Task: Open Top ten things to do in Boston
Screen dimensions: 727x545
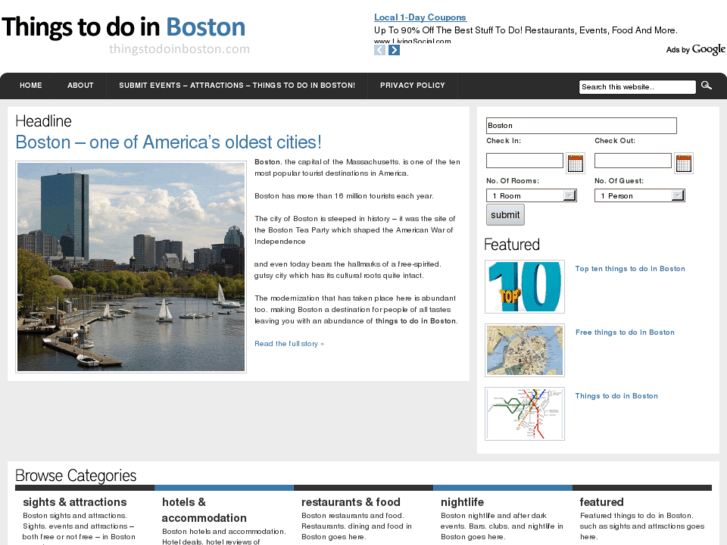Action: coord(630,269)
